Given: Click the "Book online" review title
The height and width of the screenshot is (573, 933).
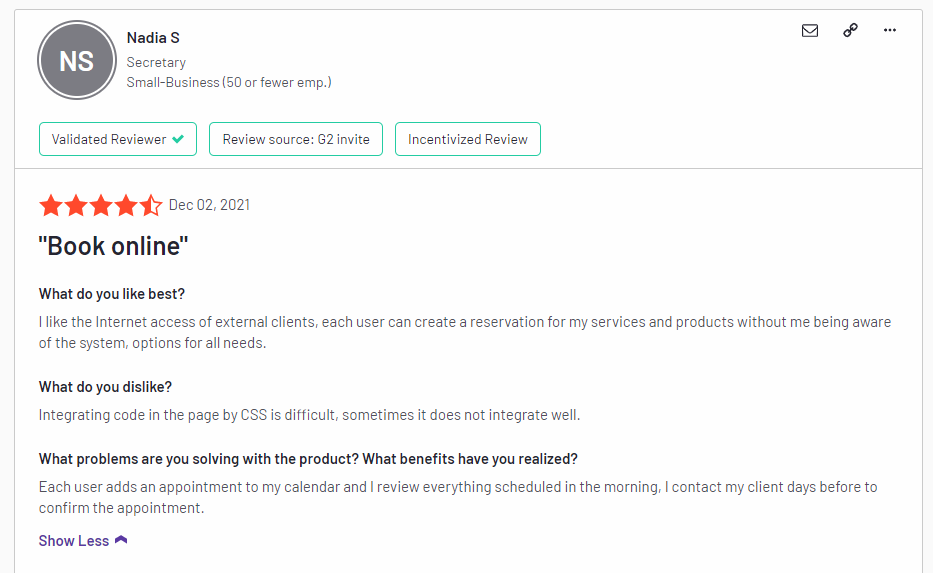Looking at the screenshot, I should tap(113, 246).
